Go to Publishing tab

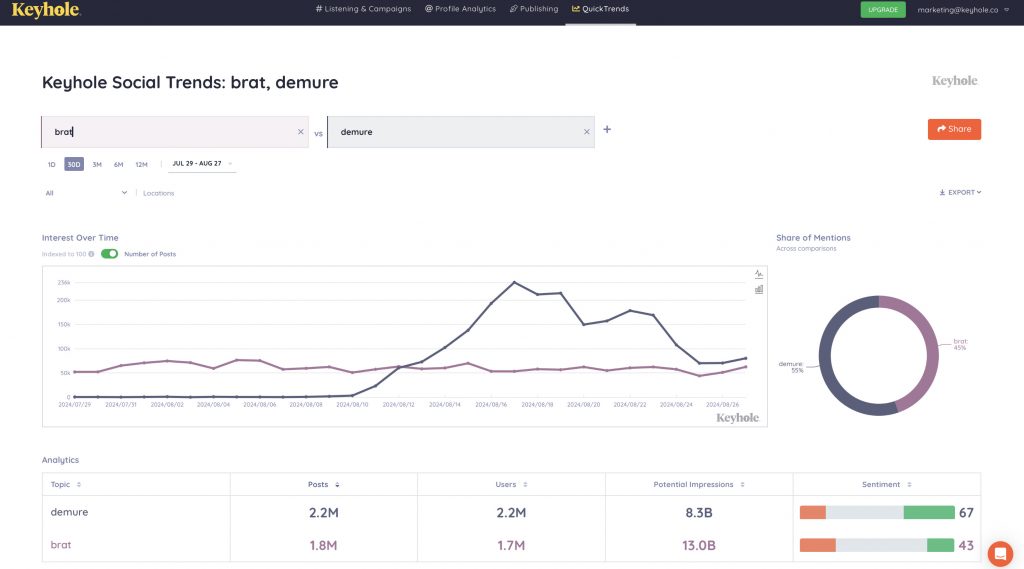pyautogui.click(x=534, y=9)
